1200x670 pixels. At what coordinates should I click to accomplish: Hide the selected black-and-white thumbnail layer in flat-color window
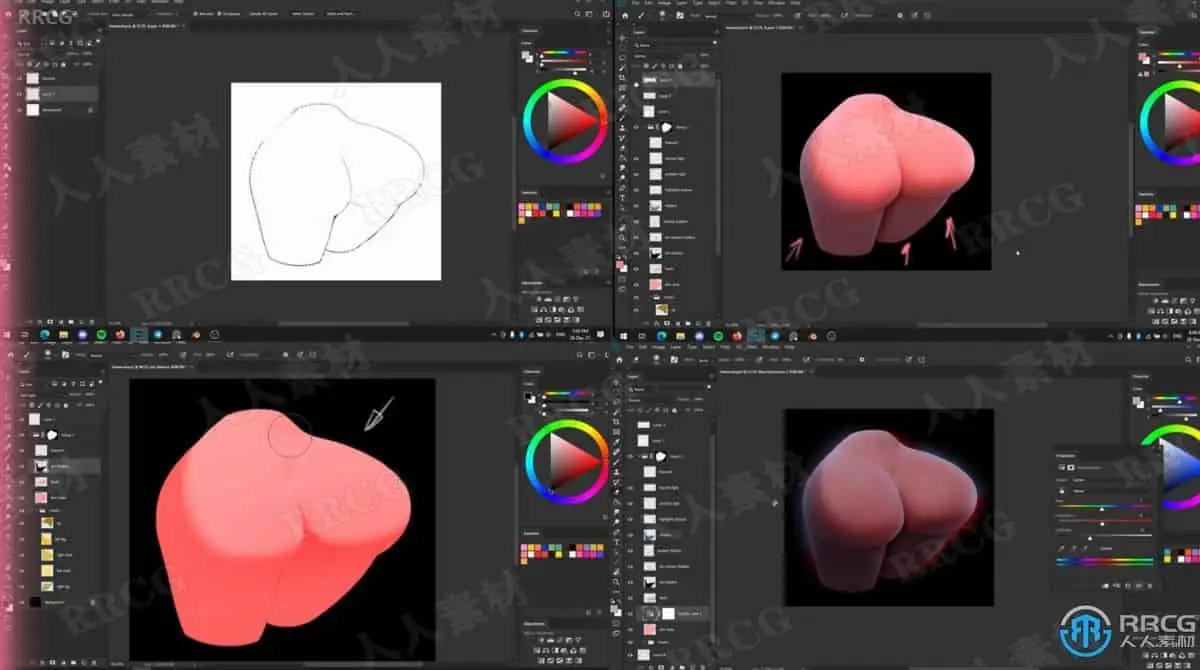(x=21, y=466)
